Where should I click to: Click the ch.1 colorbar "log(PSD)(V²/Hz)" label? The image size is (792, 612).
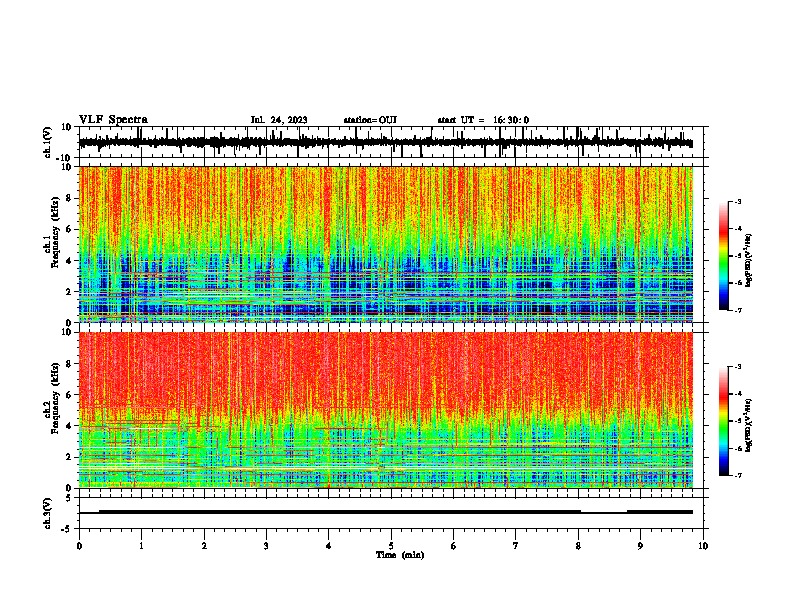click(x=748, y=260)
